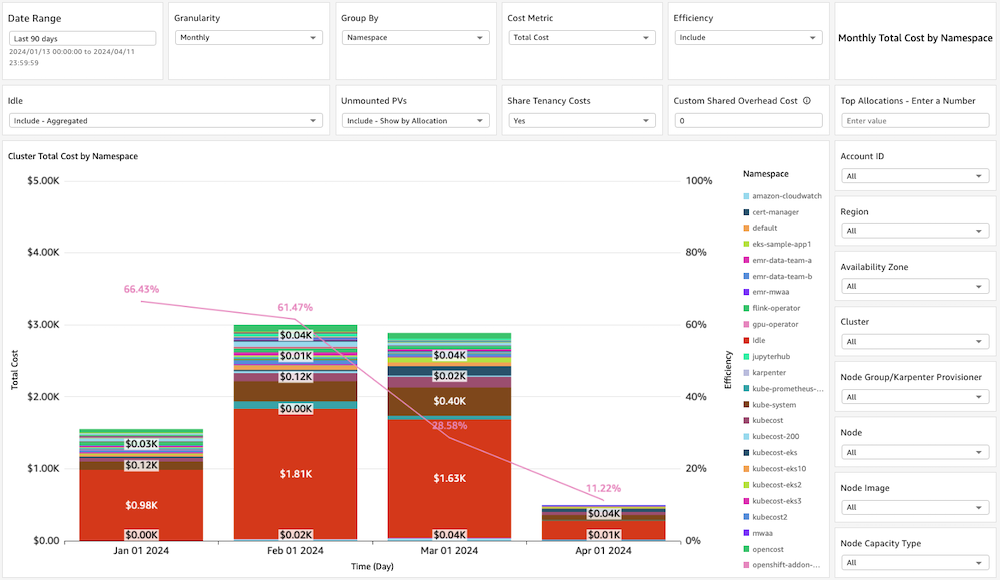This screenshot has height=580, width=1000.
Task: Select cert-manager legend swatch
Action: 746,212
